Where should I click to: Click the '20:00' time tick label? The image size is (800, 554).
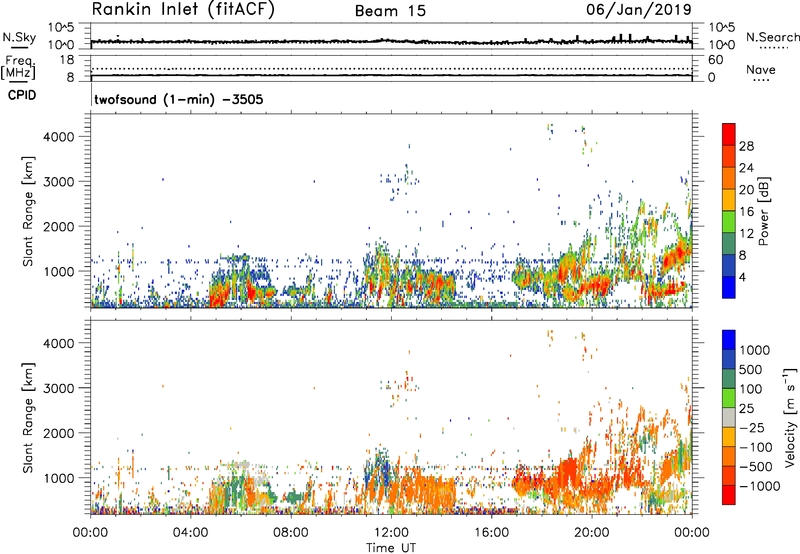click(x=592, y=533)
